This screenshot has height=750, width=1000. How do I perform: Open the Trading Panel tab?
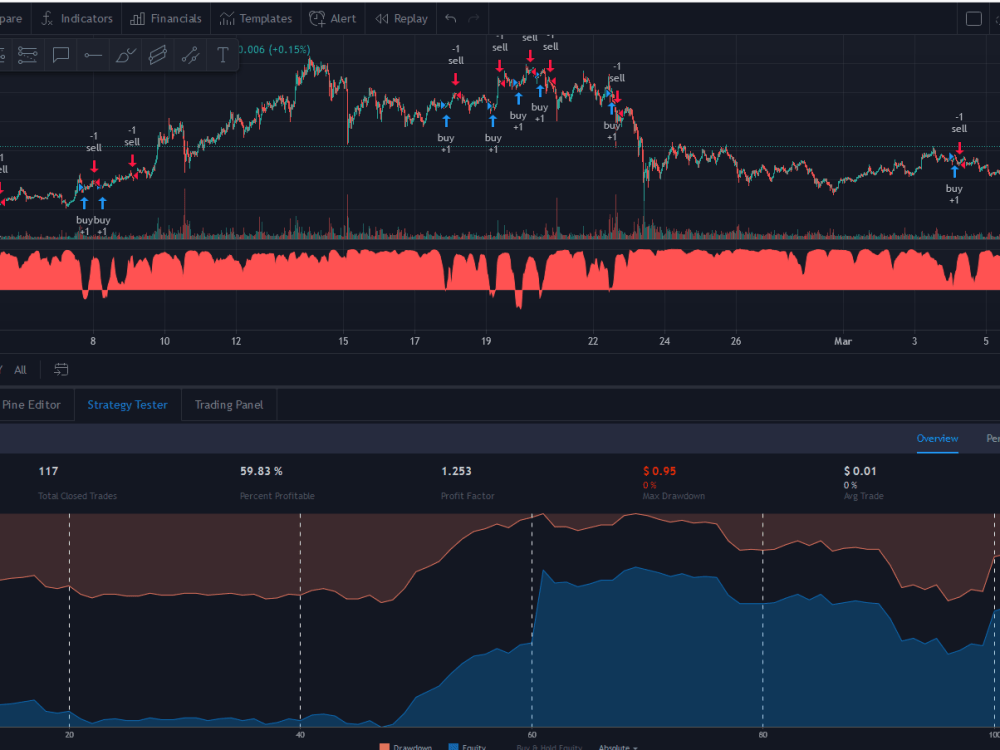[228, 404]
